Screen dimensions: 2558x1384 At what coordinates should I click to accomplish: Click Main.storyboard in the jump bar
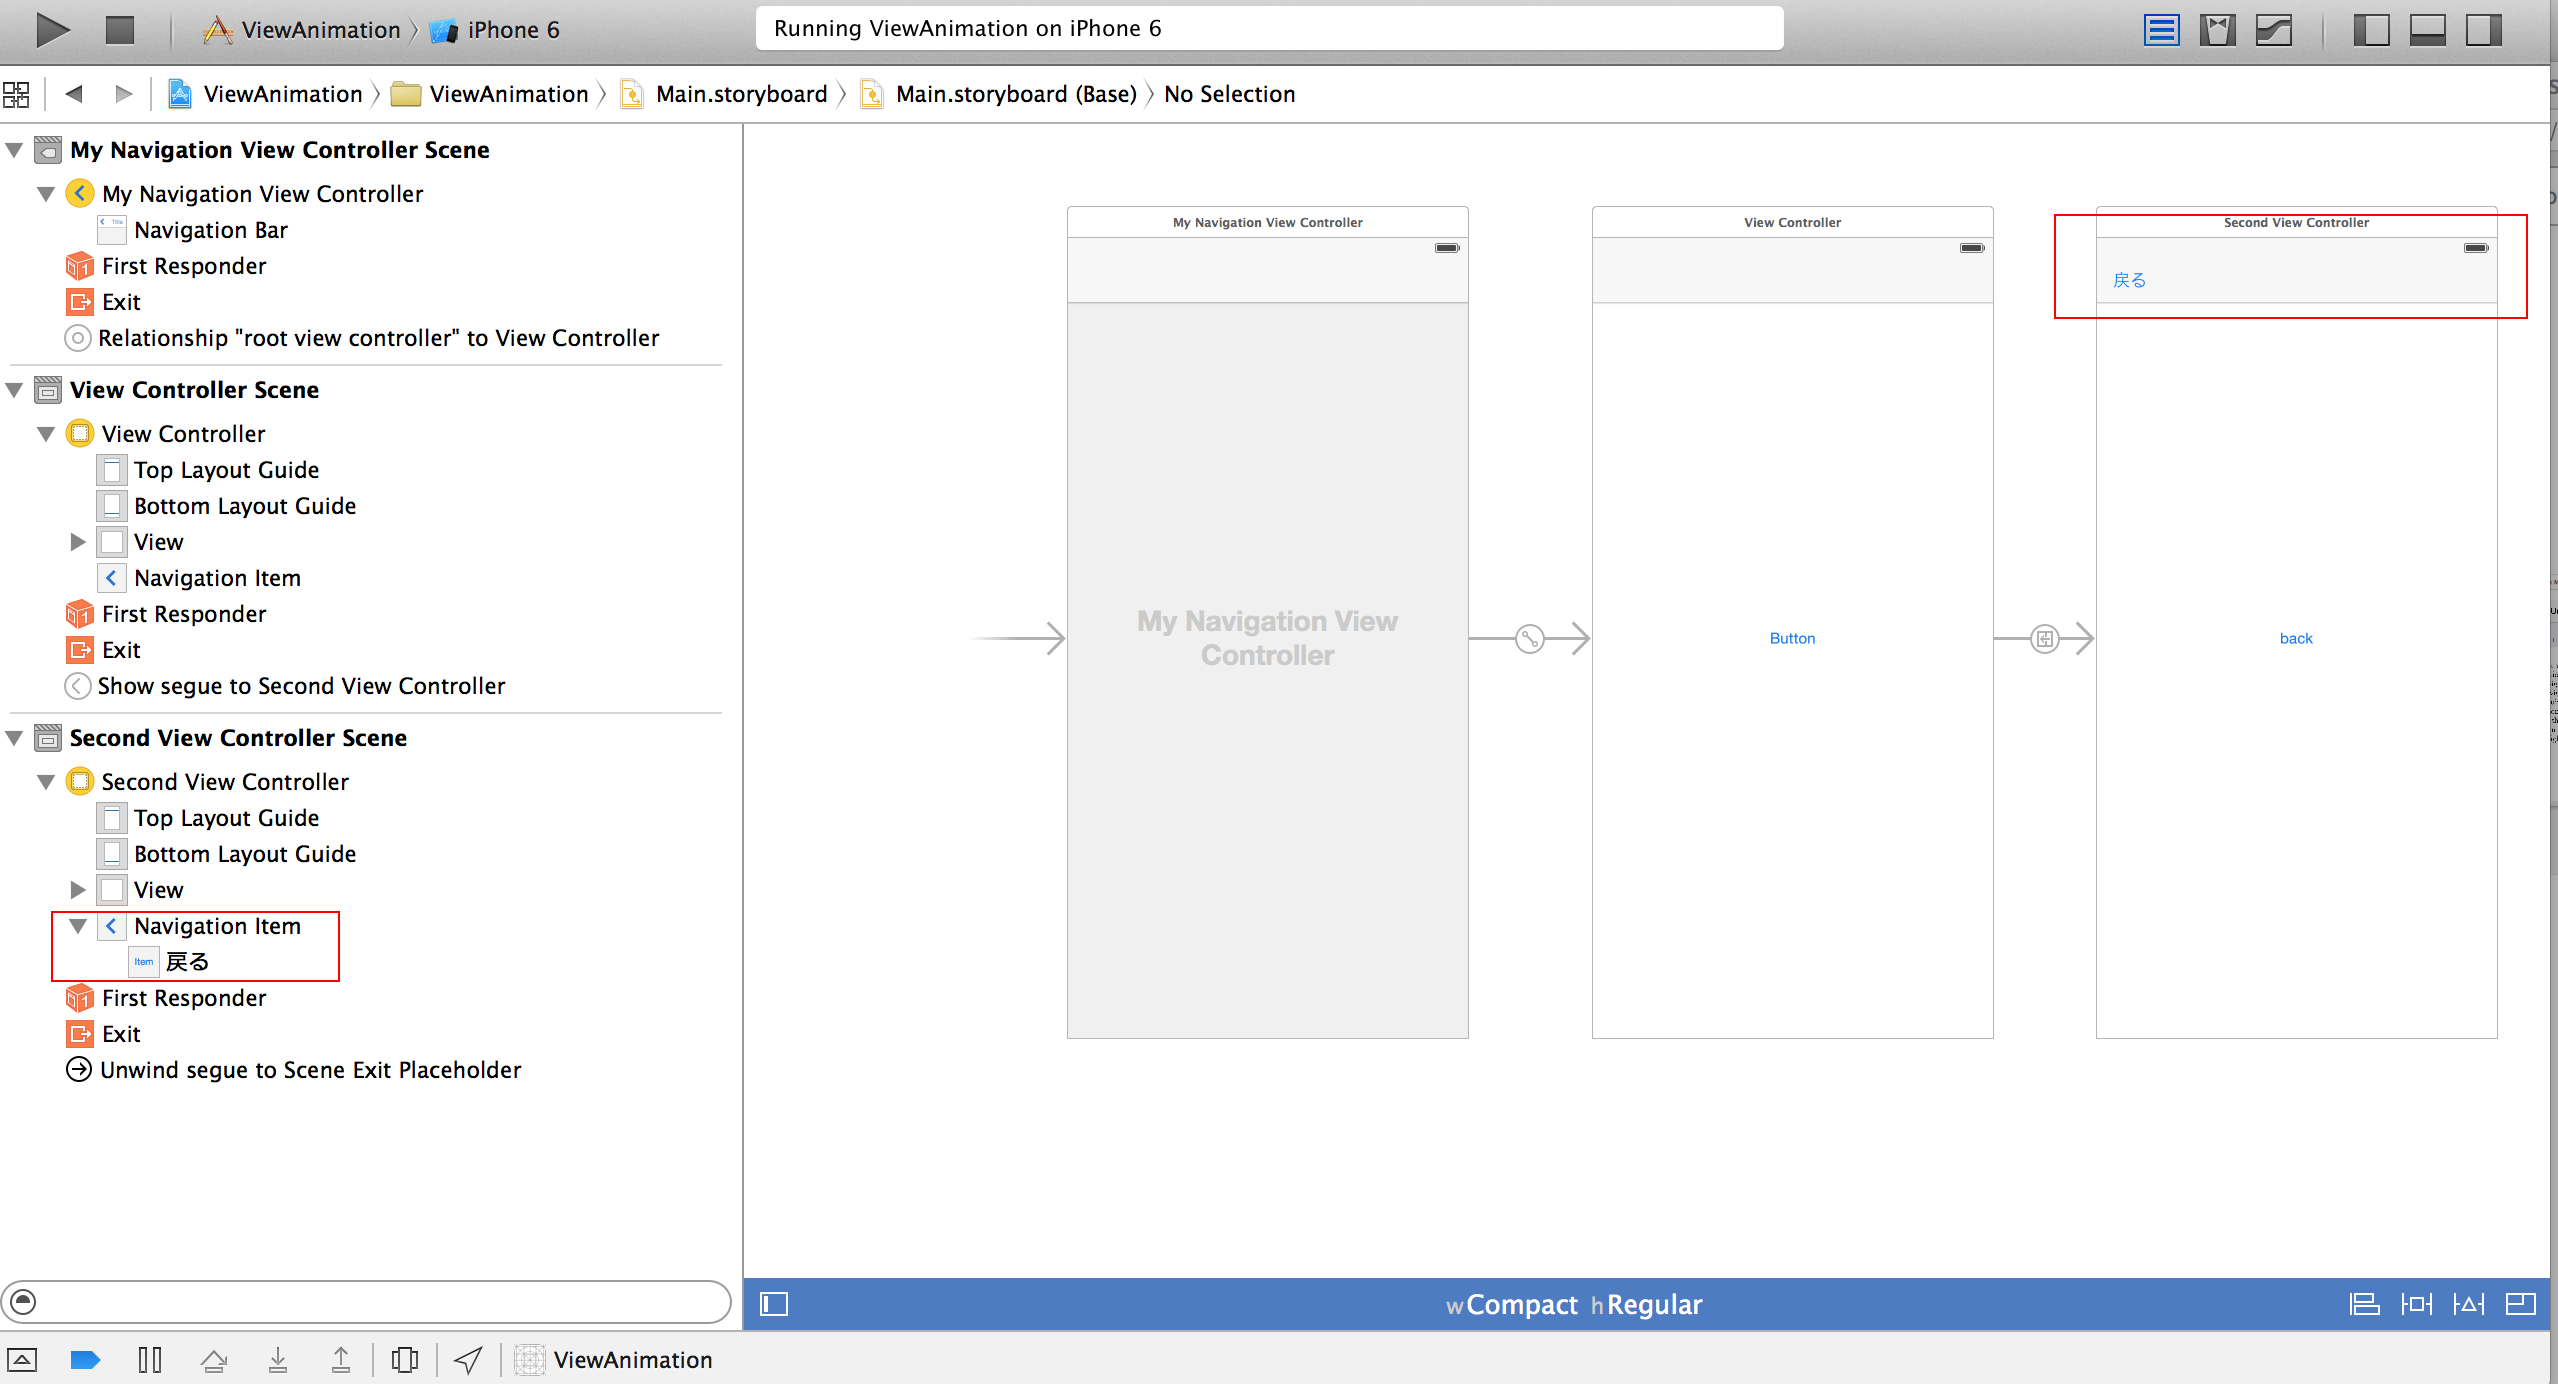[740, 93]
